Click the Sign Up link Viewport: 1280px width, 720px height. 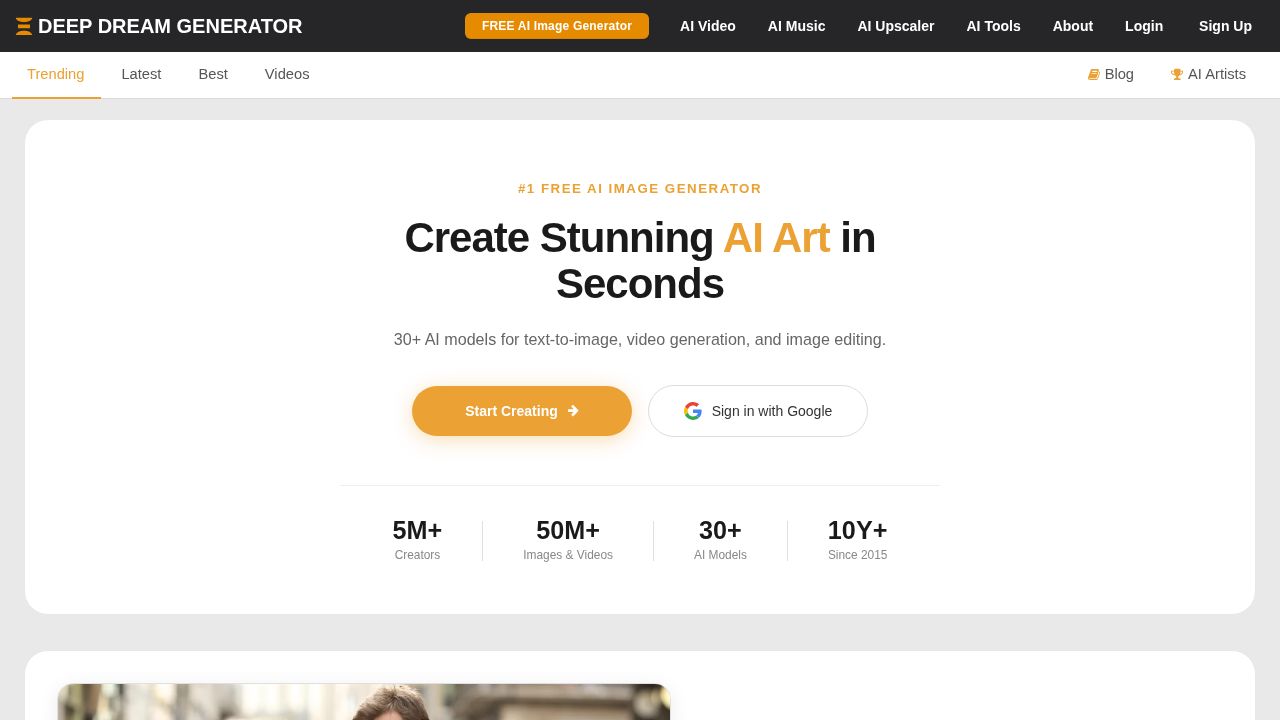click(1225, 26)
